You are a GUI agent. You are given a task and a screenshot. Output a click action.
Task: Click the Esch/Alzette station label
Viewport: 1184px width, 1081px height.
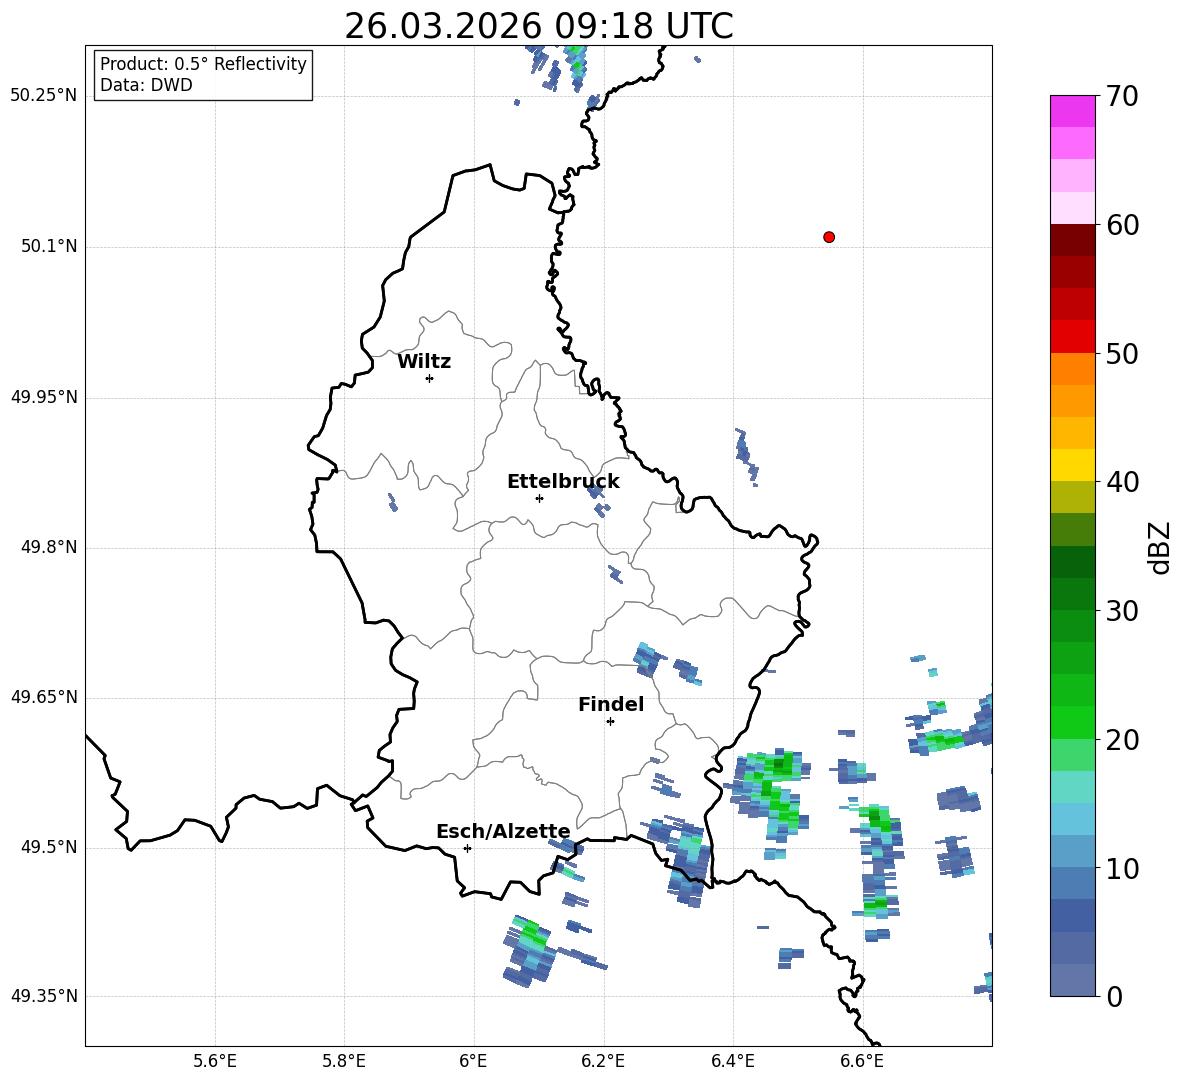coord(503,831)
